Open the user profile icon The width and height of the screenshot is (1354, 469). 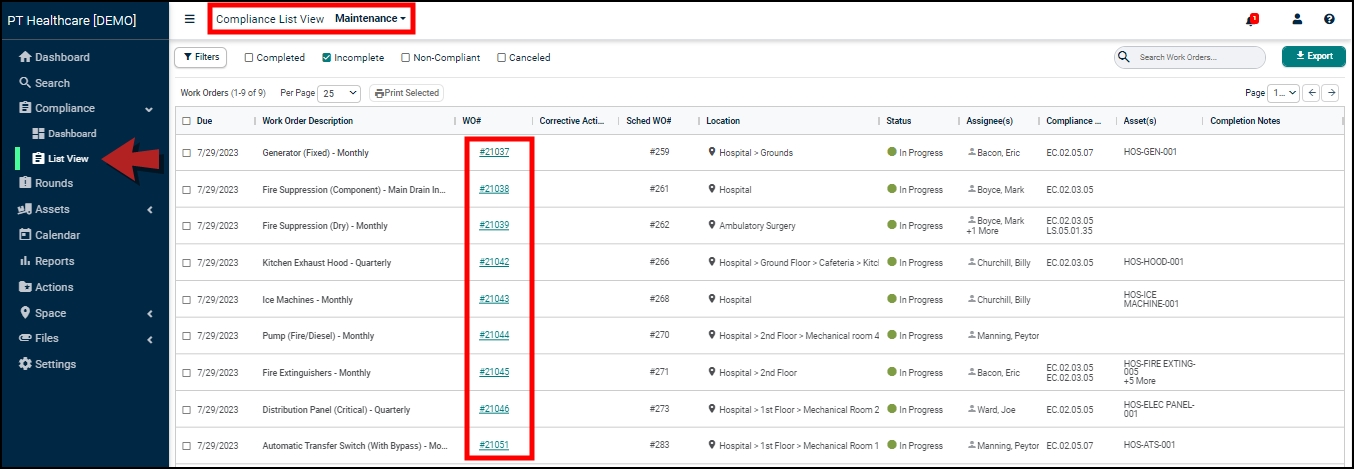(x=1298, y=19)
